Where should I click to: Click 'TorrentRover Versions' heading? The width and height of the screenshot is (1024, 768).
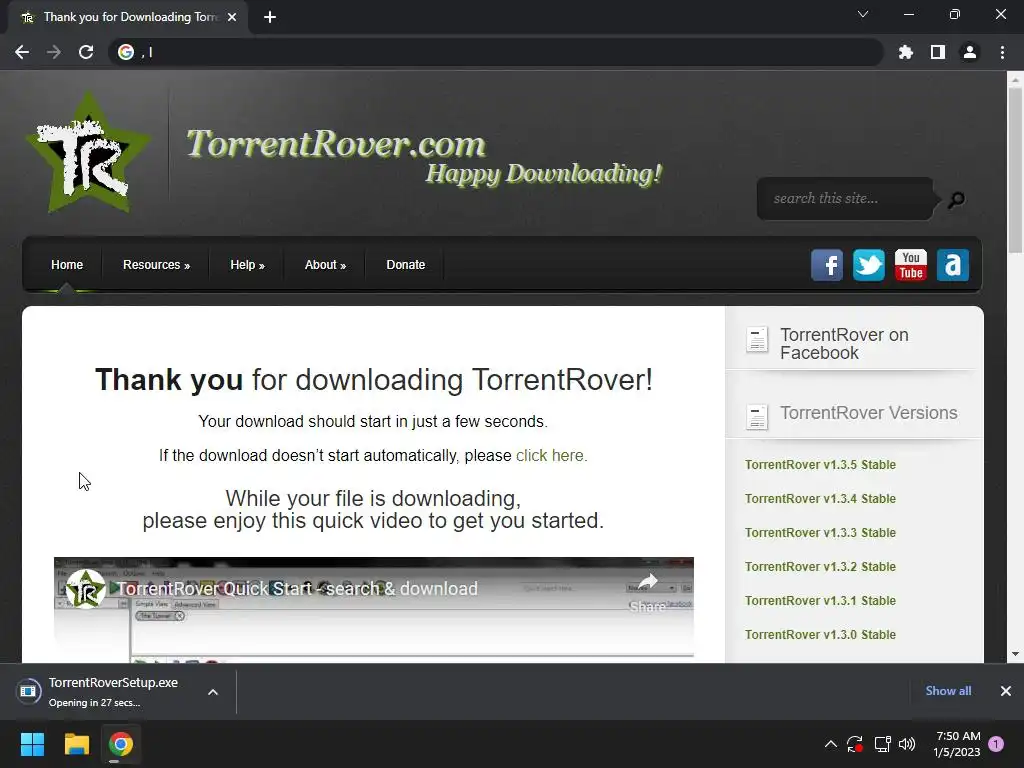point(869,413)
